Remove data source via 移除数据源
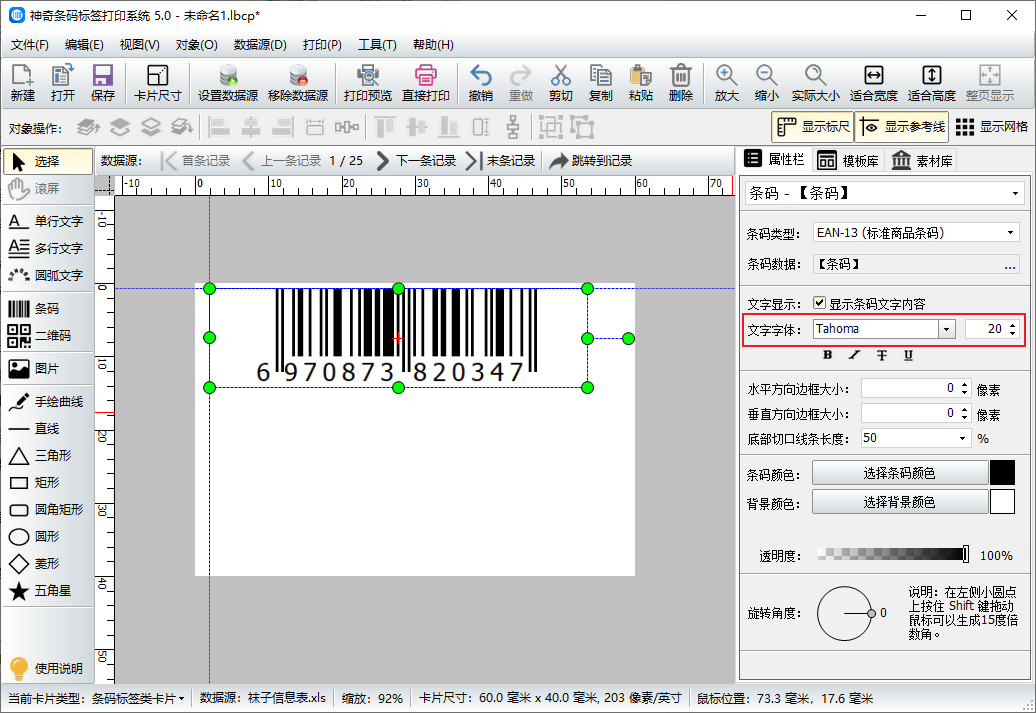1036x713 pixels. tap(298, 83)
